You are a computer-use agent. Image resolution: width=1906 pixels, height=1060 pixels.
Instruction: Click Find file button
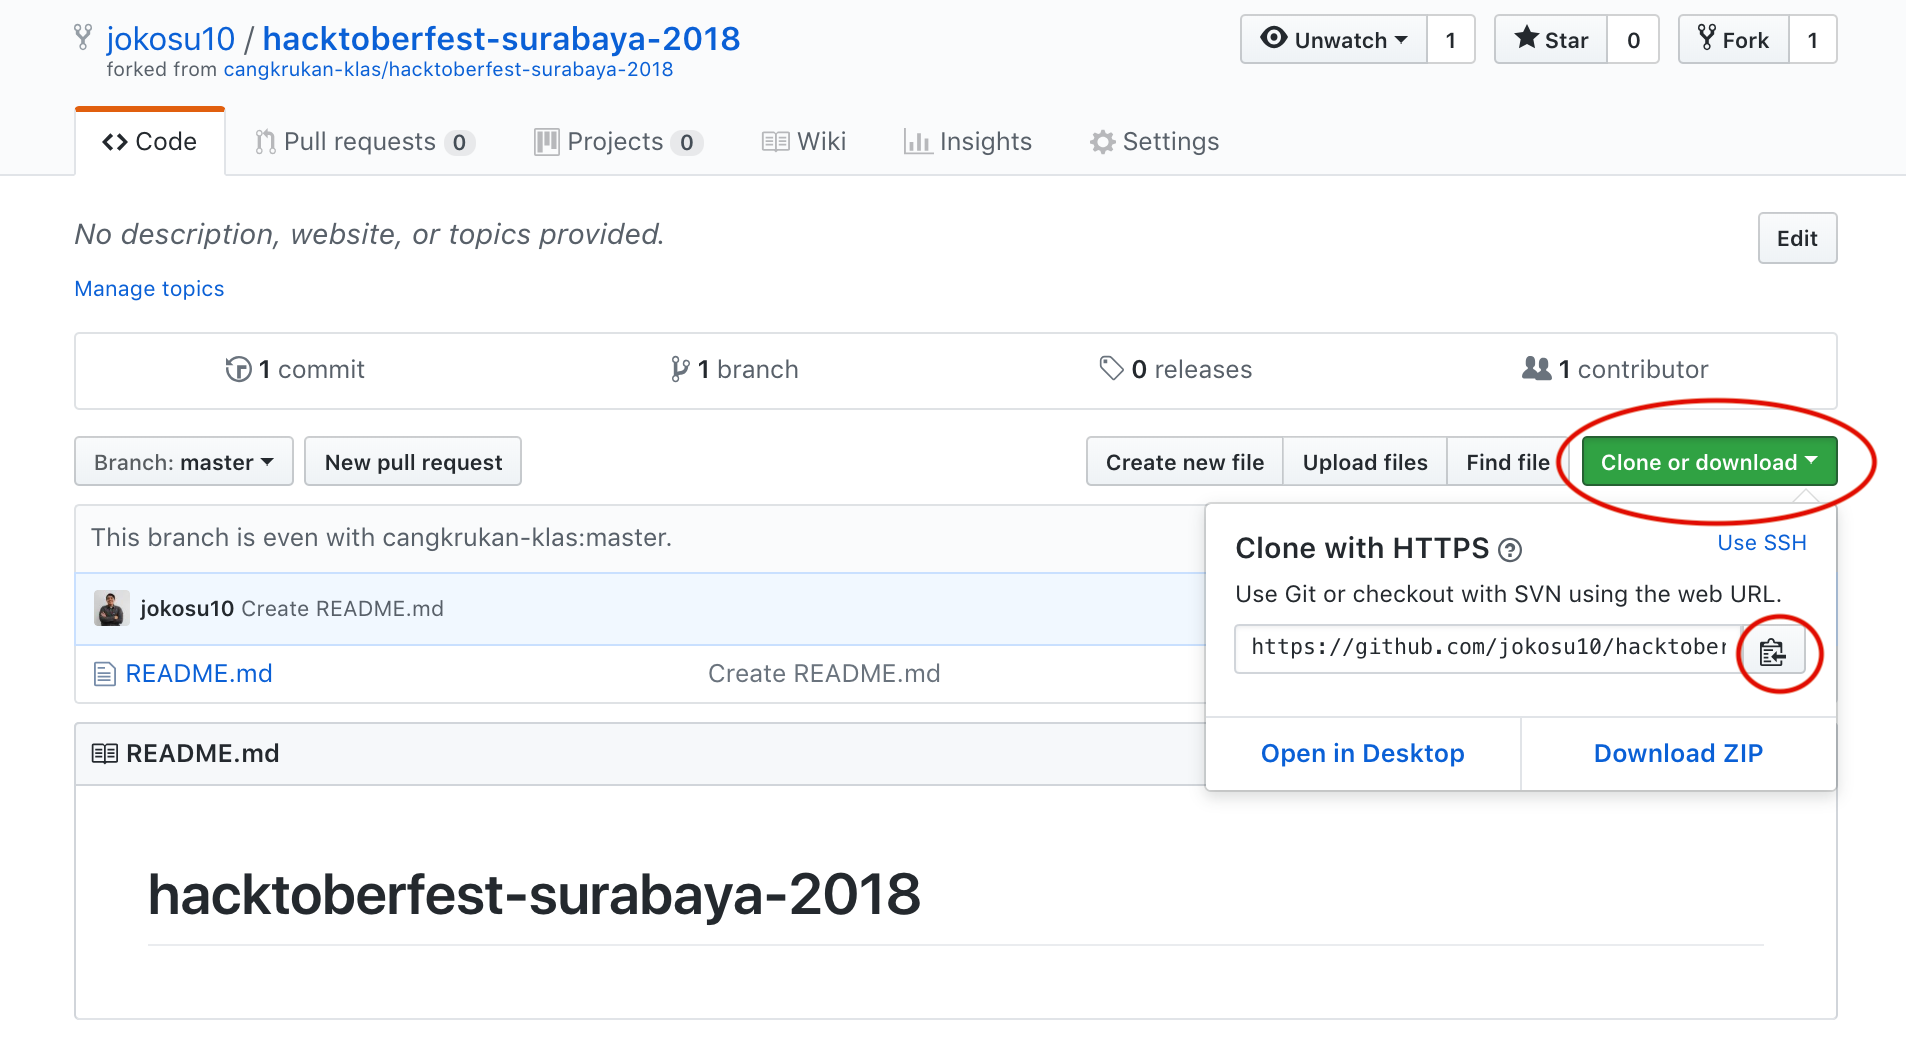tap(1507, 462)
